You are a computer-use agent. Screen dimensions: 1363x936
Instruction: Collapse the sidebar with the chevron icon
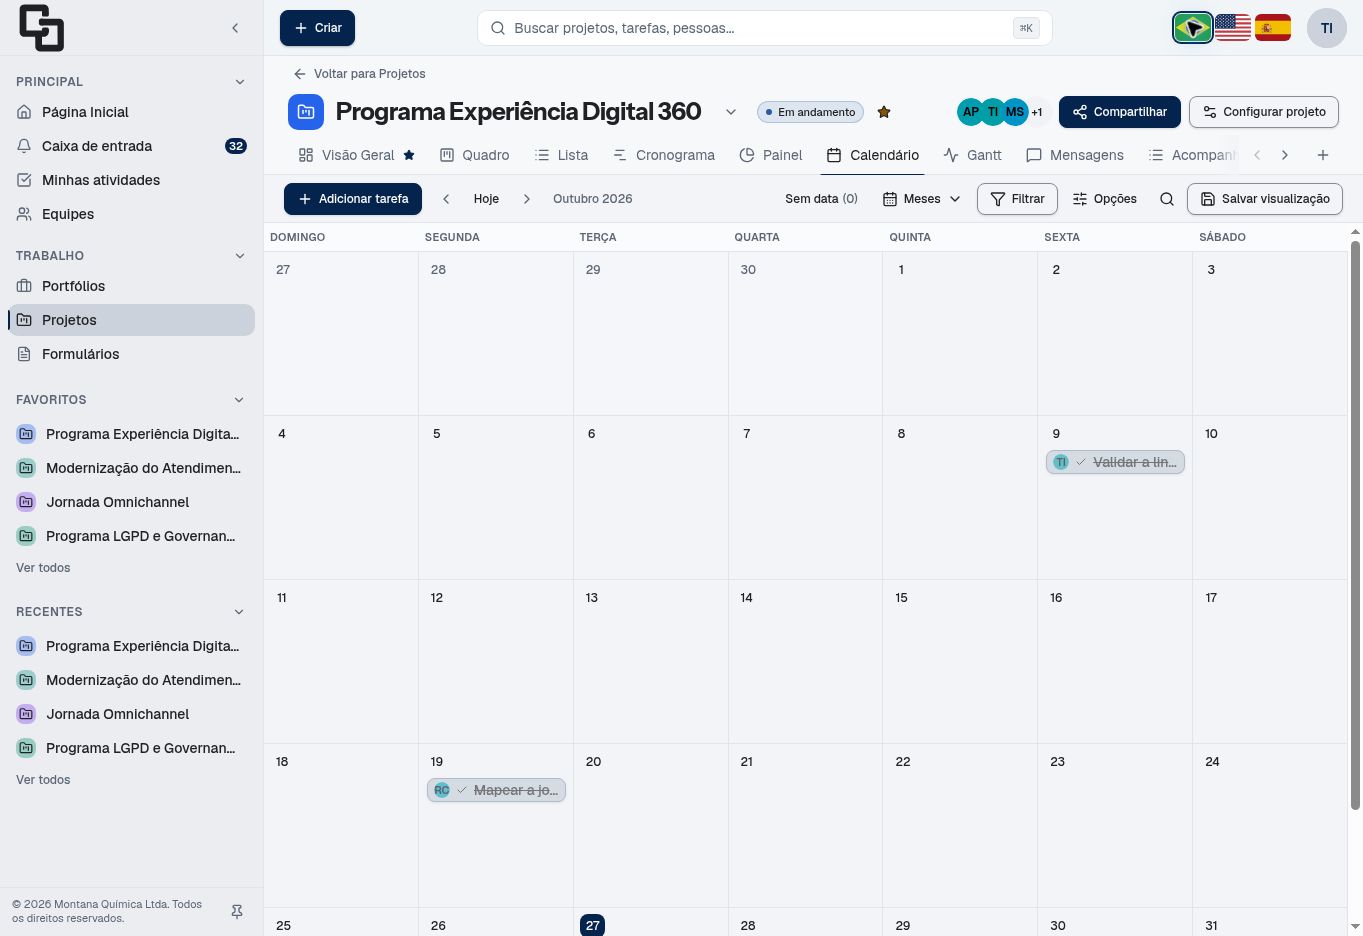235,28
